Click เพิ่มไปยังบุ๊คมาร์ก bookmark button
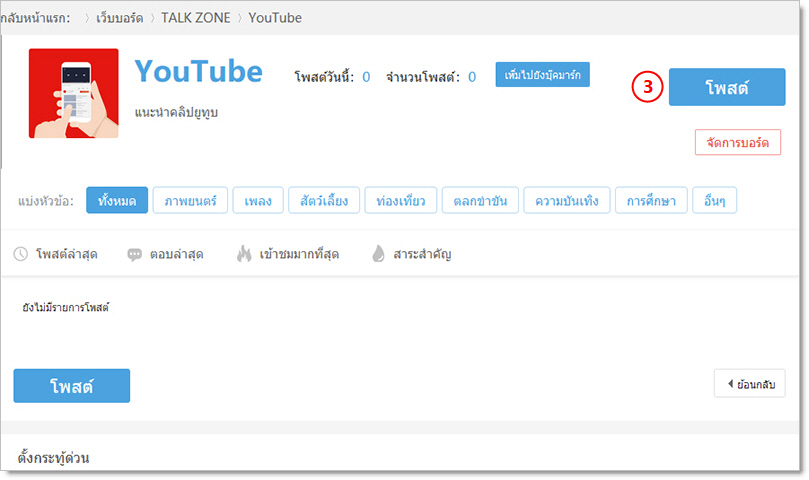The width and height of the screenshot is (809, 480). pyautogui.click(x=542, y=75)
